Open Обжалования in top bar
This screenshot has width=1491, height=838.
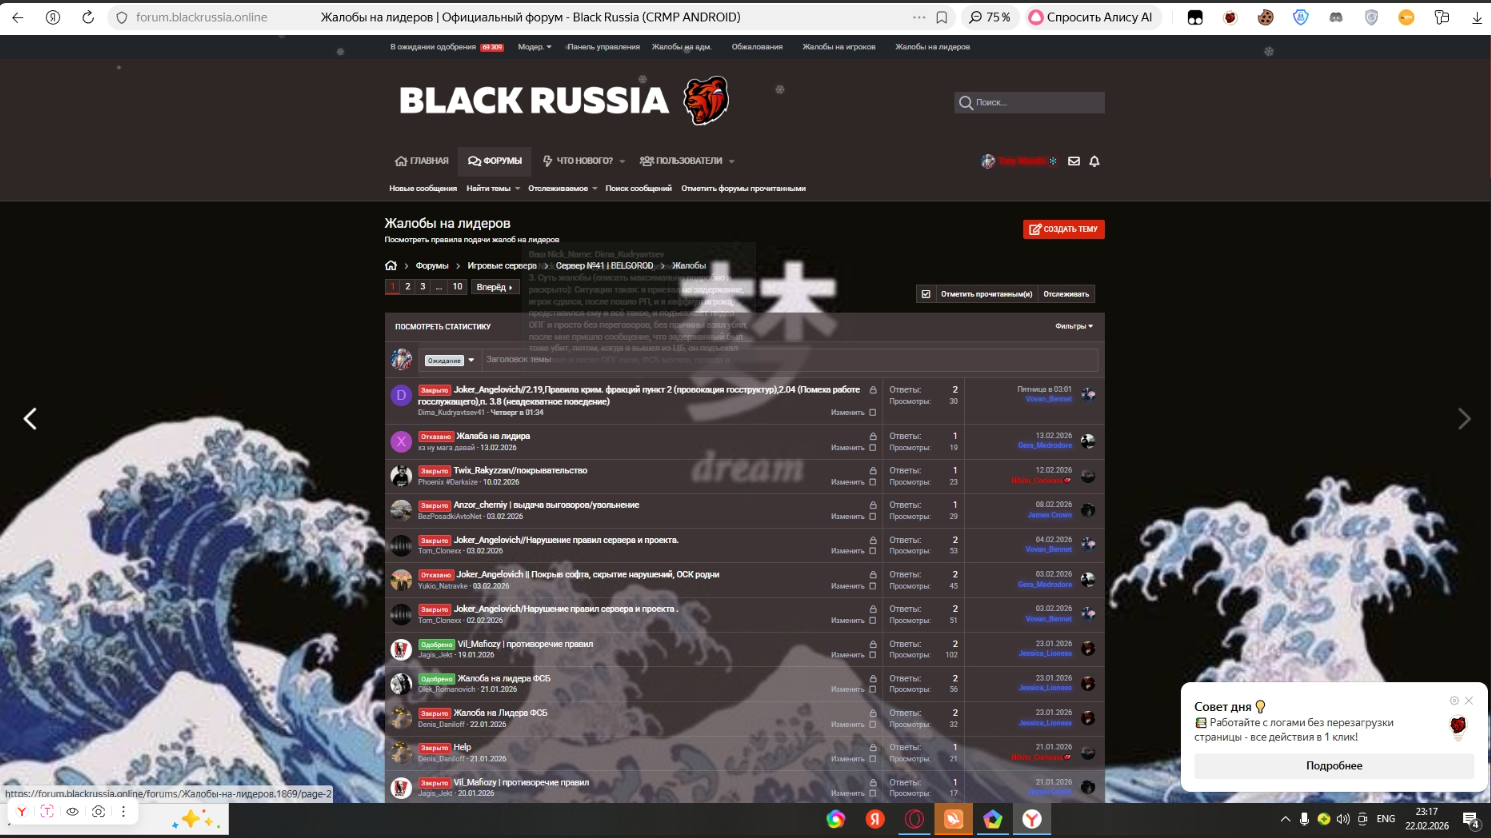[757, 47]
